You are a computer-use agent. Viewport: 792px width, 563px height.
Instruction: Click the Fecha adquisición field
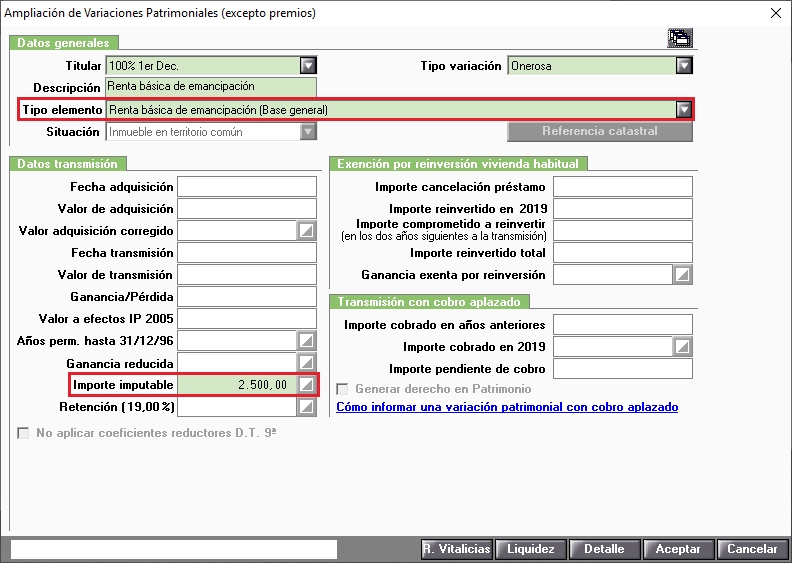click(x=247, y=187)
